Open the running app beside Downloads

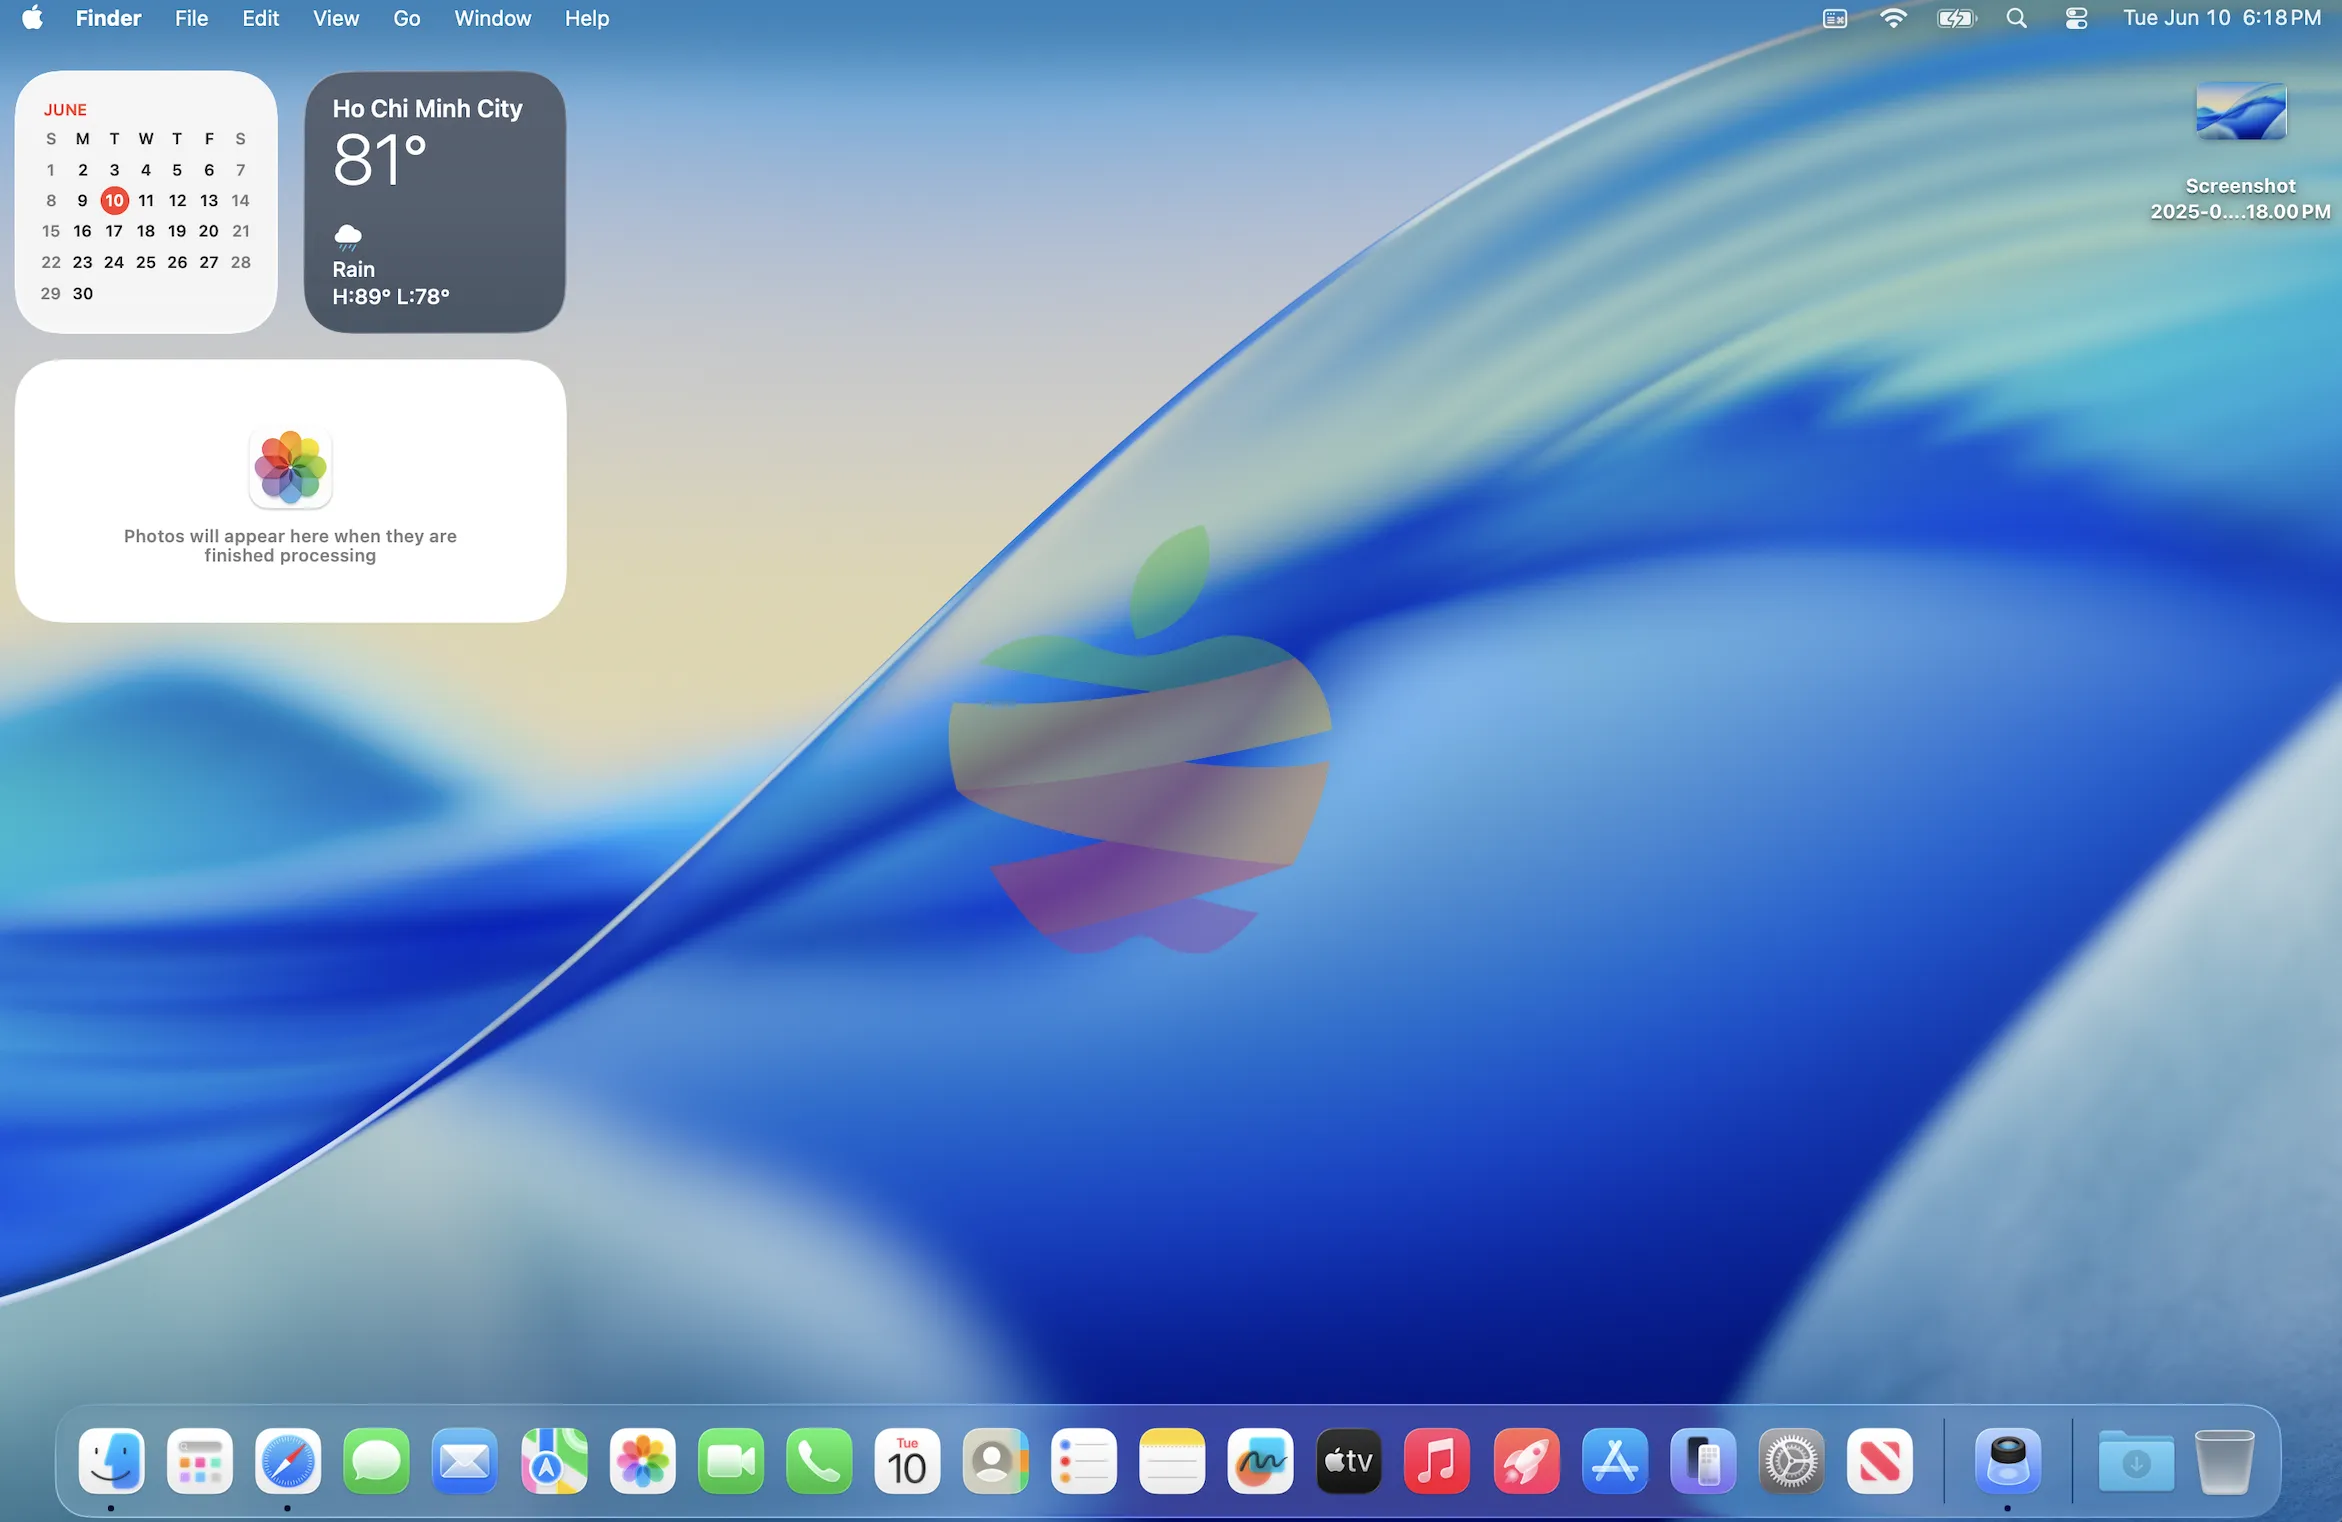click(x=2008, y=1461)
